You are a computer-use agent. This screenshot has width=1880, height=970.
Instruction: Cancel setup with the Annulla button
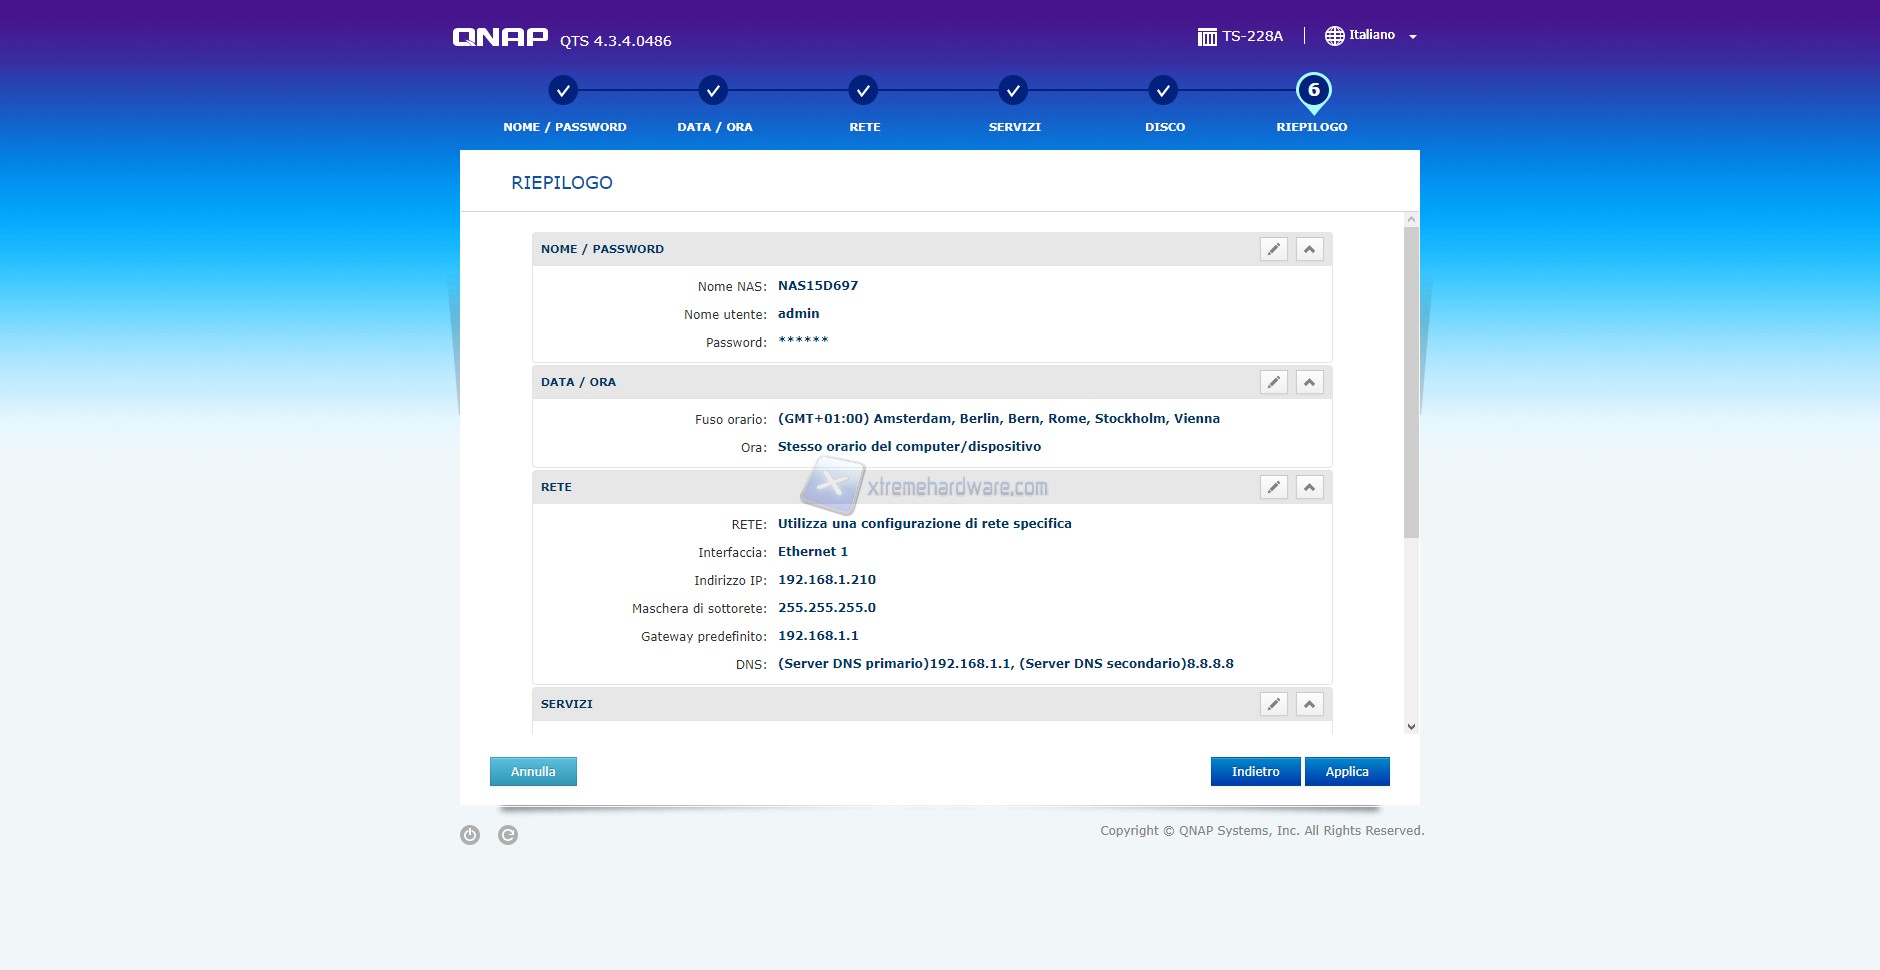[533, 771]
